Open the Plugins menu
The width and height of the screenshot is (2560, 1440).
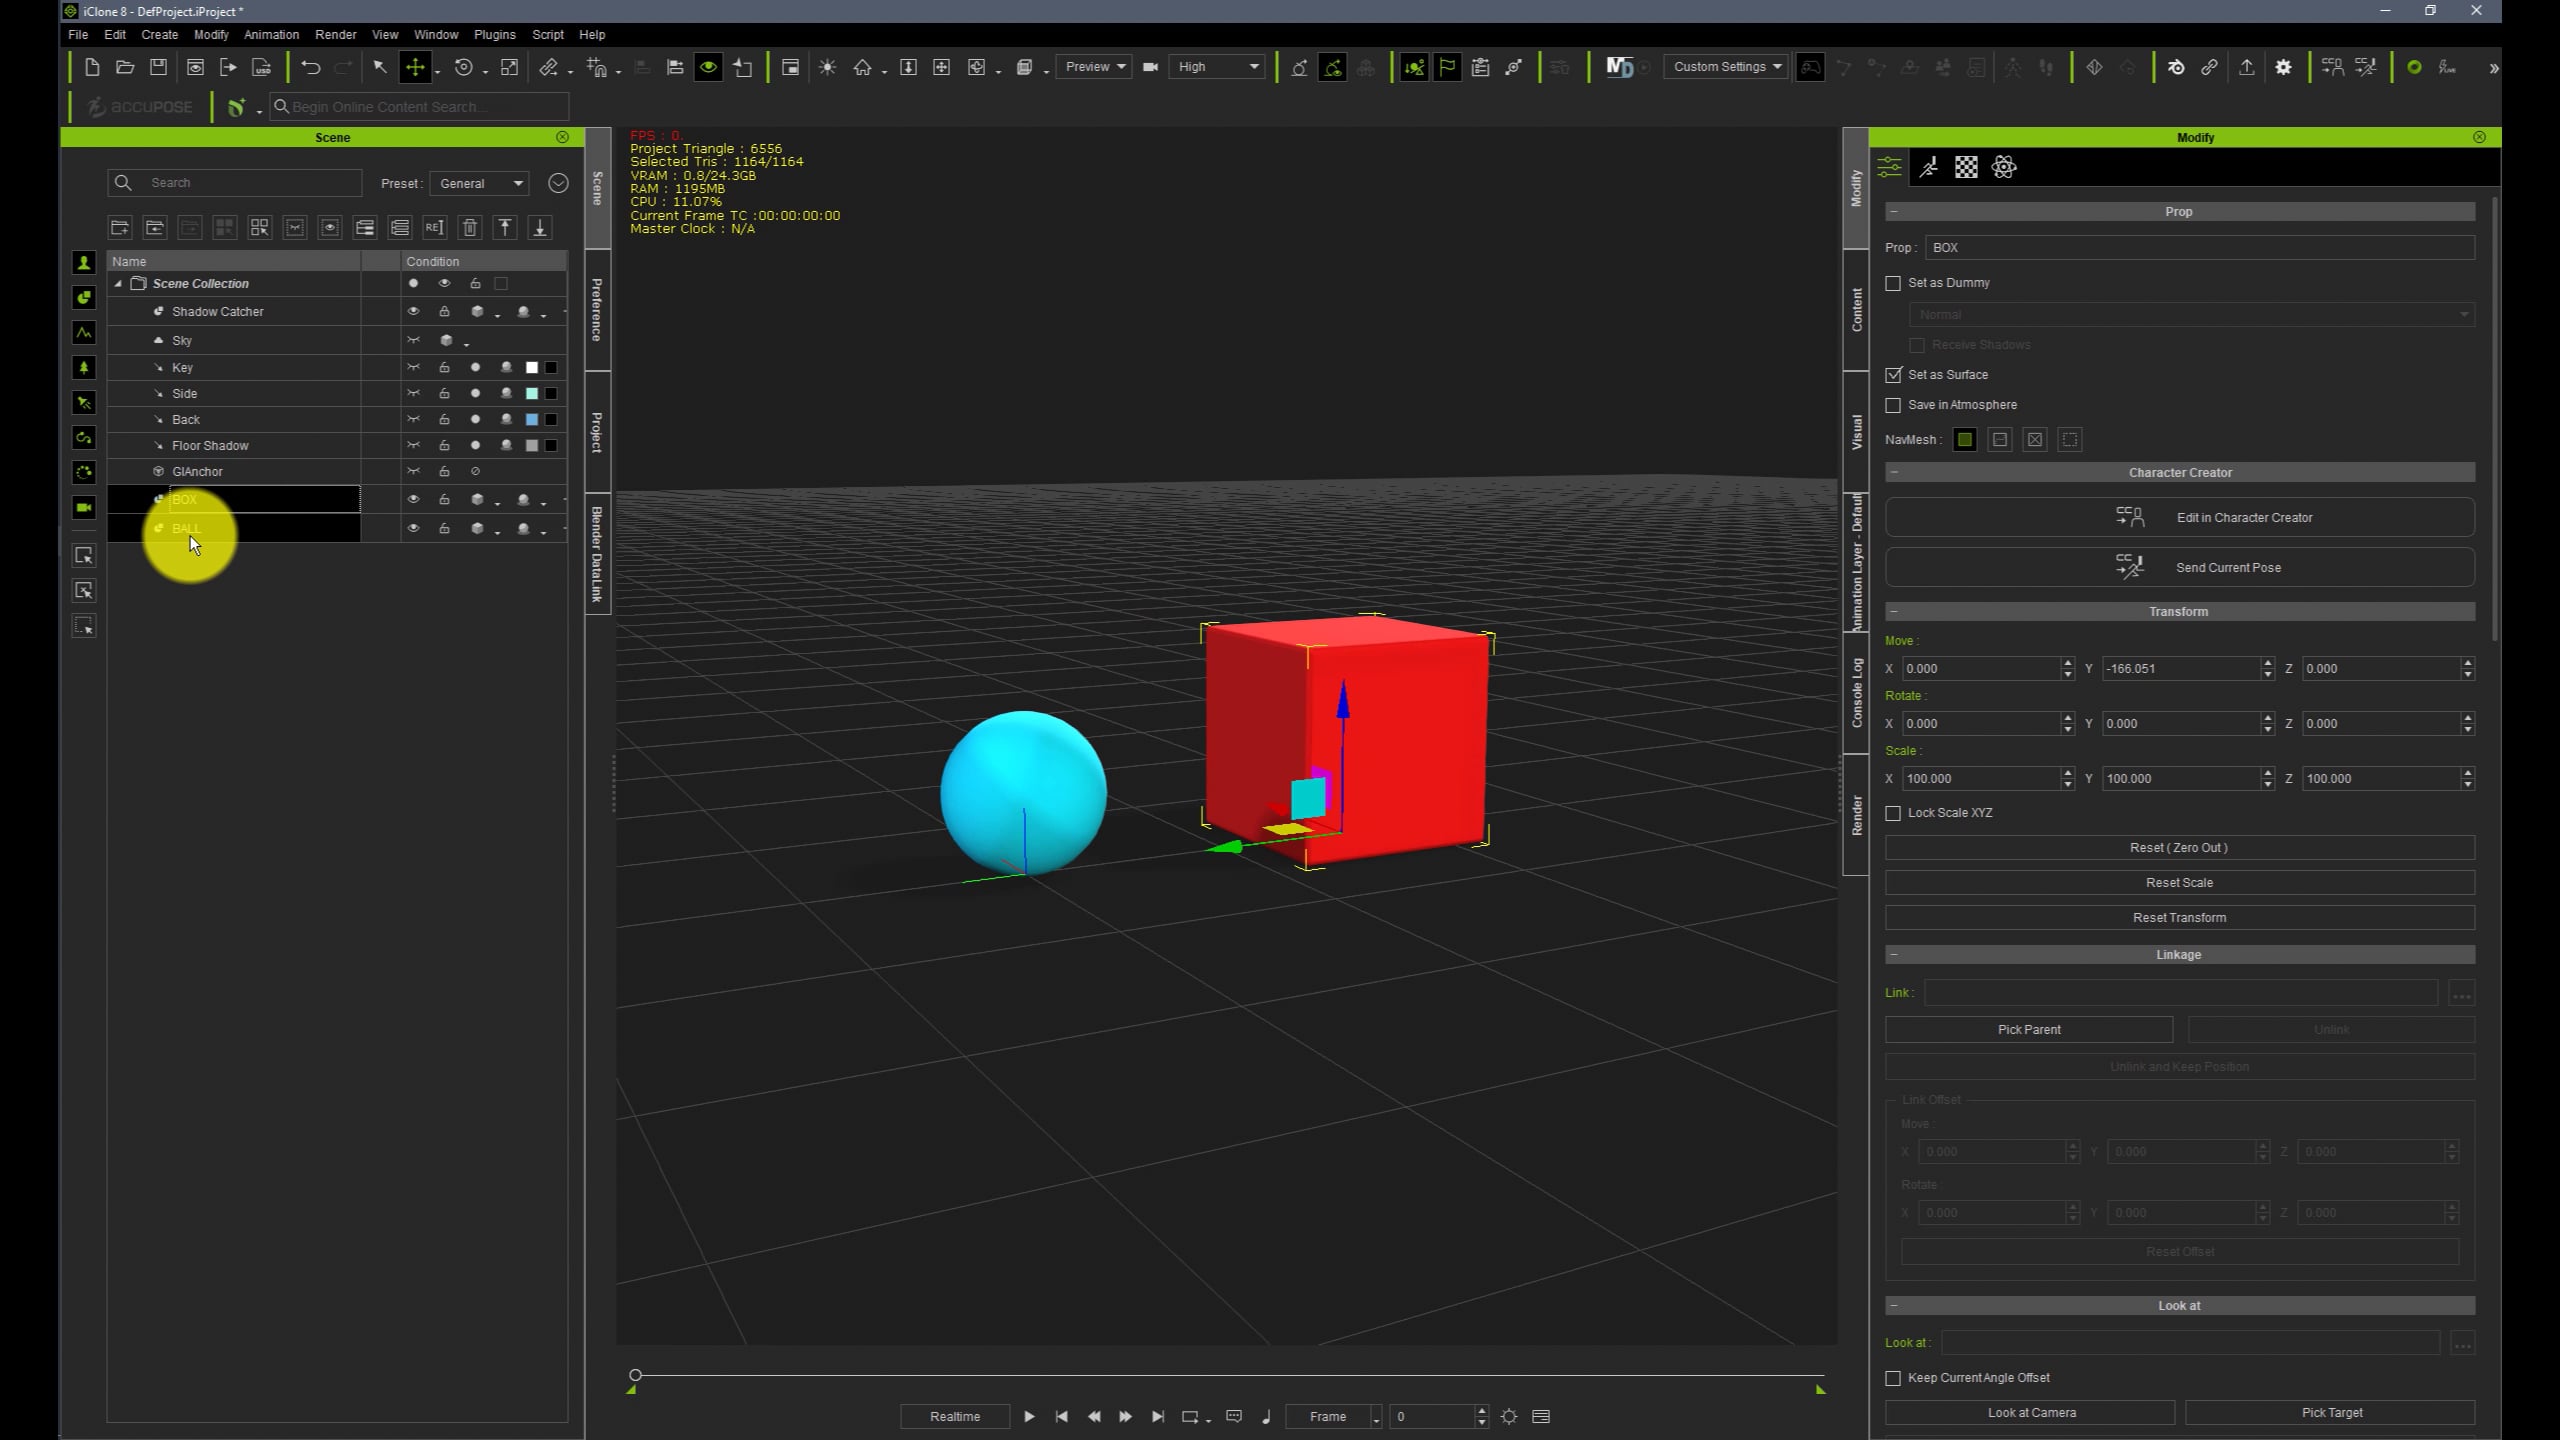[x=494, y=34]
